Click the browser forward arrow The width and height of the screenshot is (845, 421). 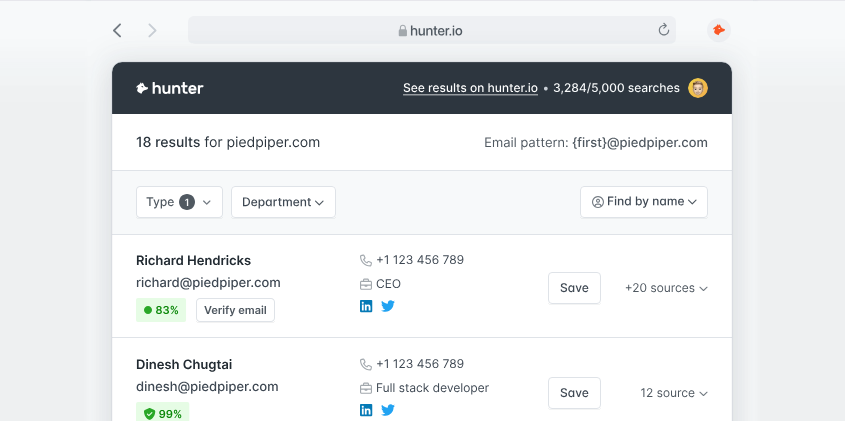(153, 31)
